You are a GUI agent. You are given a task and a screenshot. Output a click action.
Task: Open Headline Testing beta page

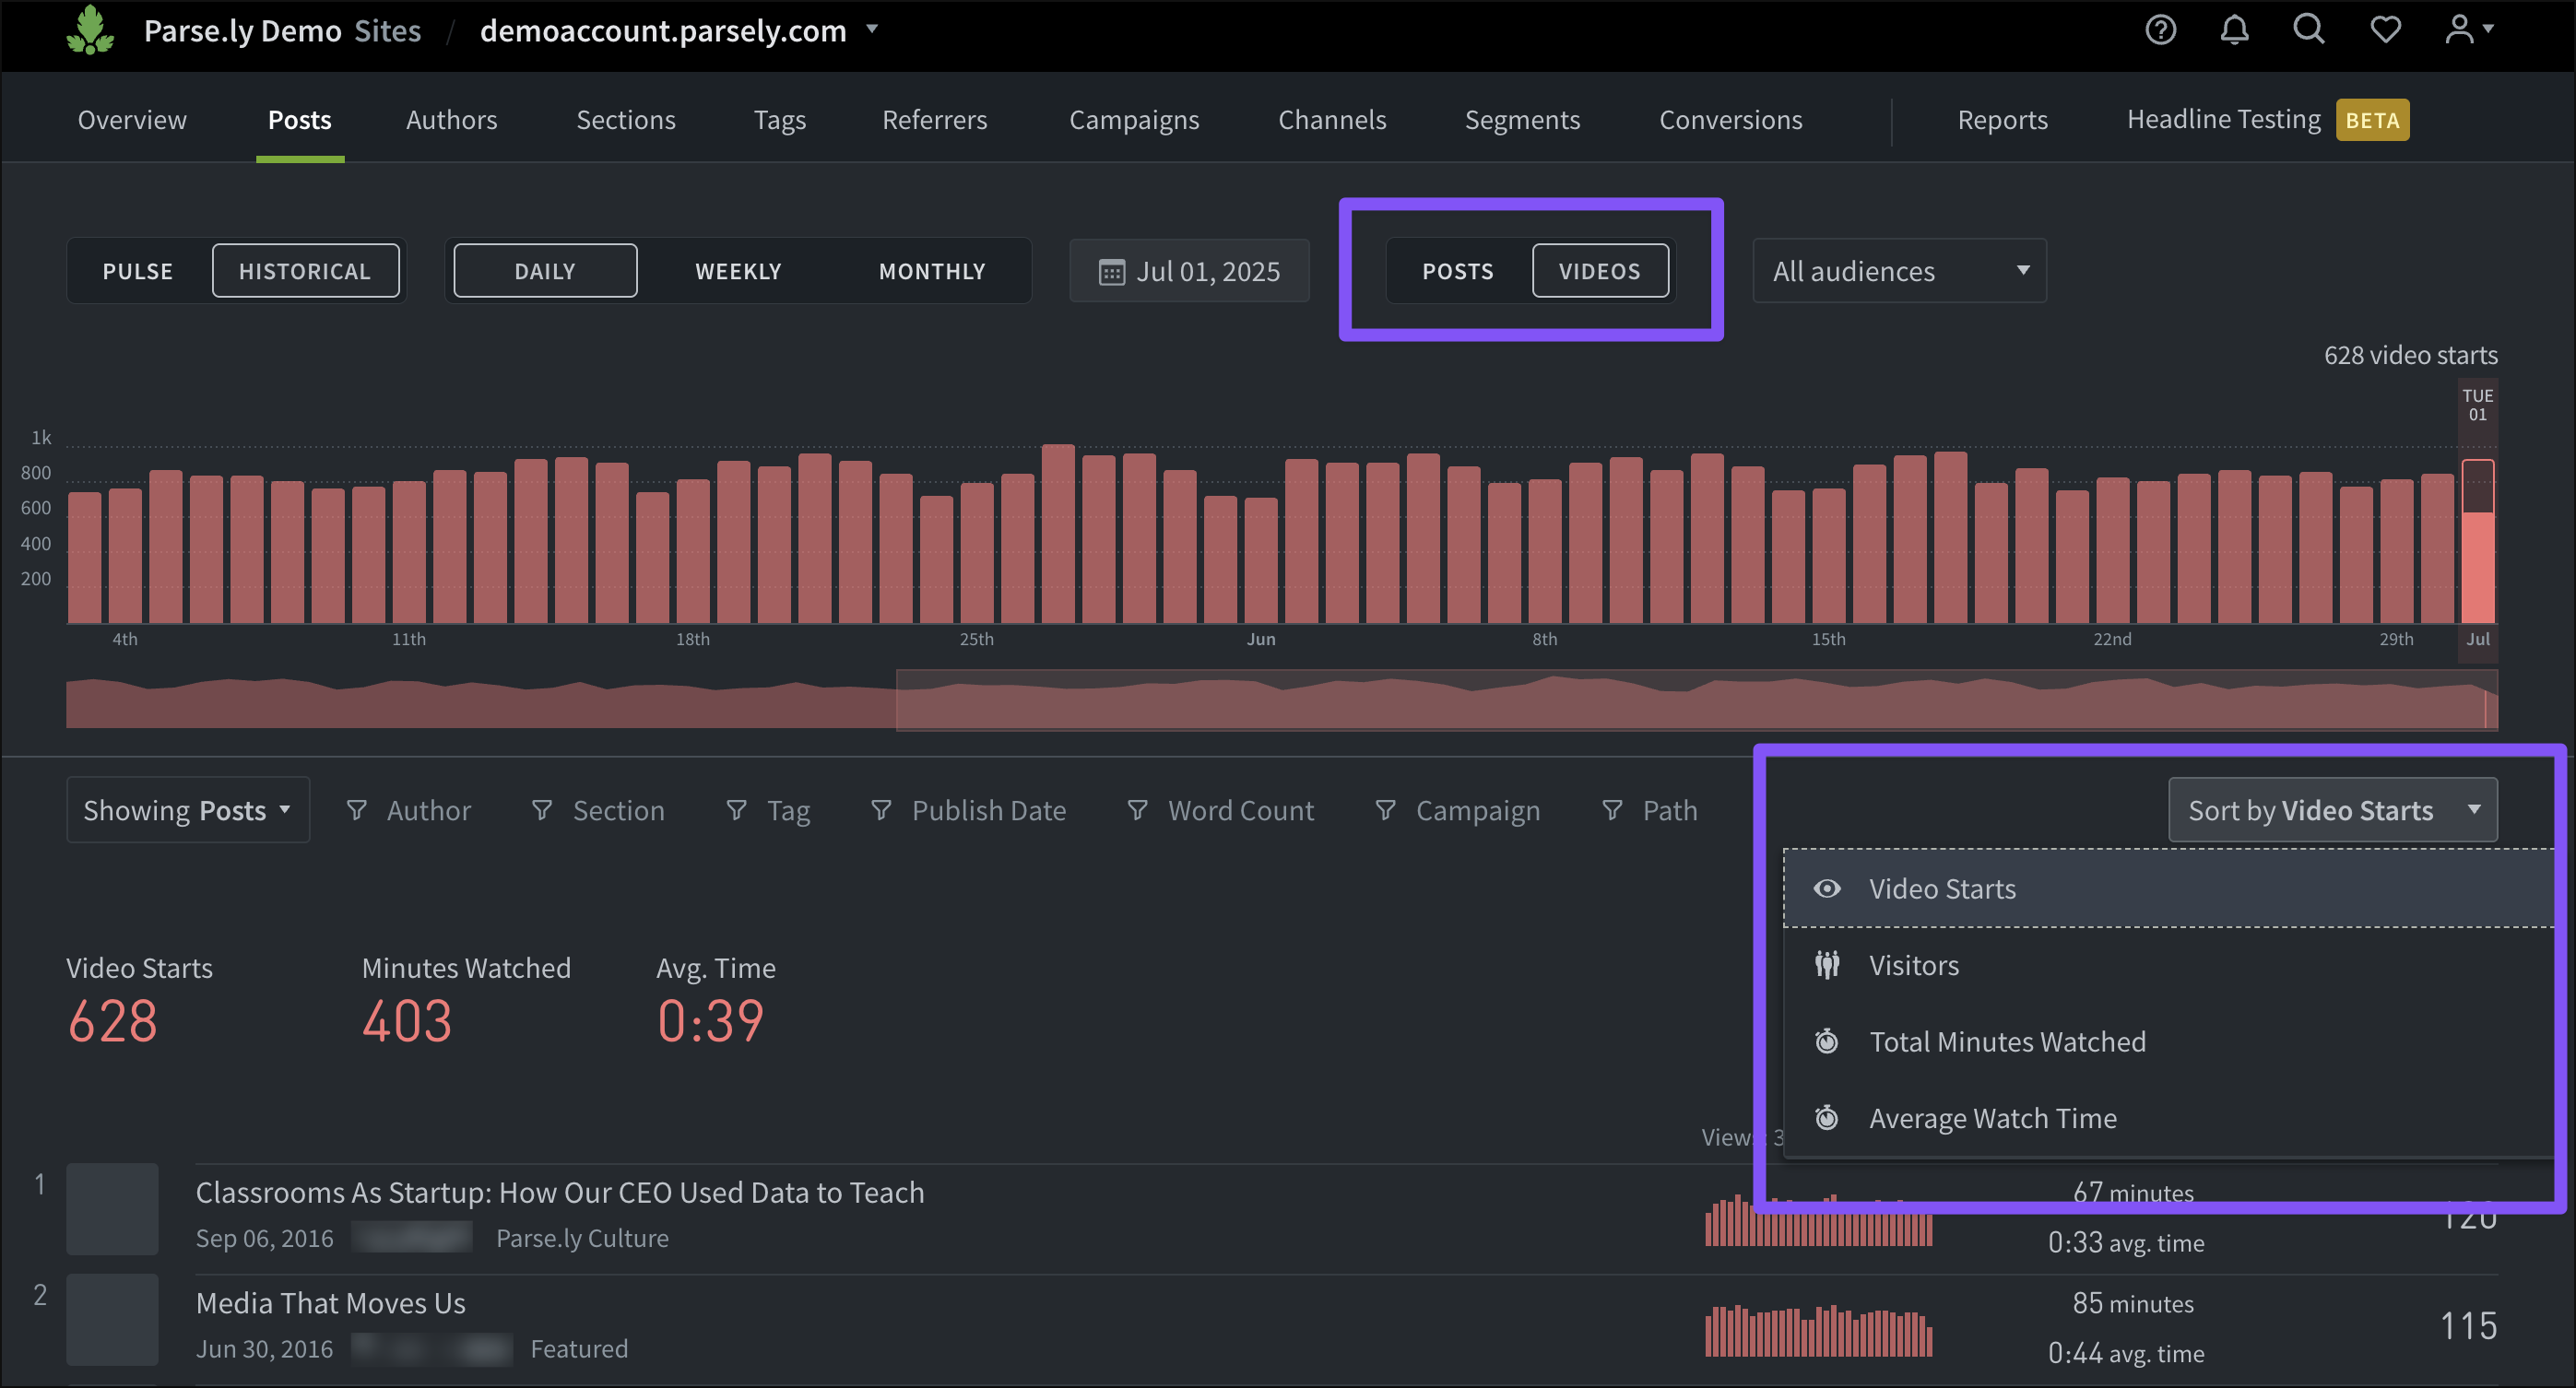tap(2267, 120)
